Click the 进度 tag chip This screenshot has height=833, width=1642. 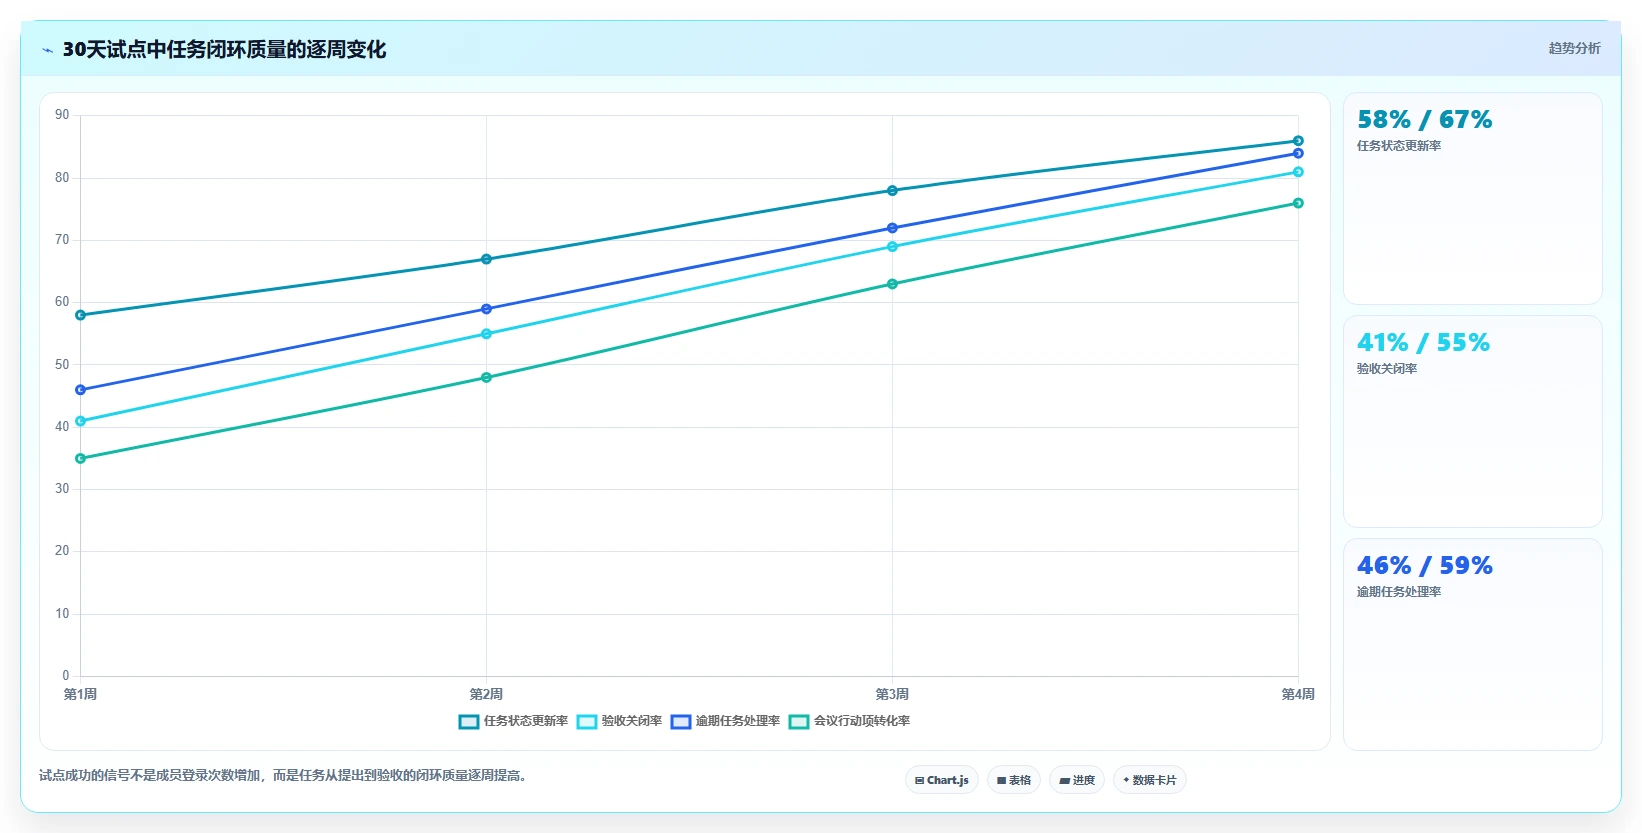coord(1077,780)
